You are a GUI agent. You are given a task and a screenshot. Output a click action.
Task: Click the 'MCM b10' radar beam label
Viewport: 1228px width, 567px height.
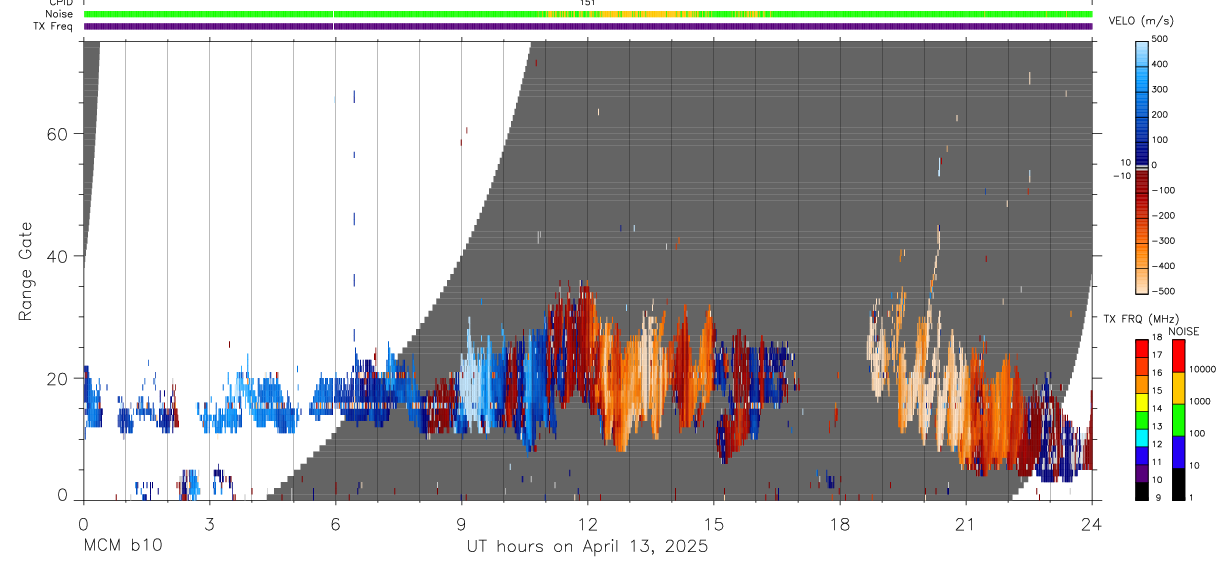point(122,547)
